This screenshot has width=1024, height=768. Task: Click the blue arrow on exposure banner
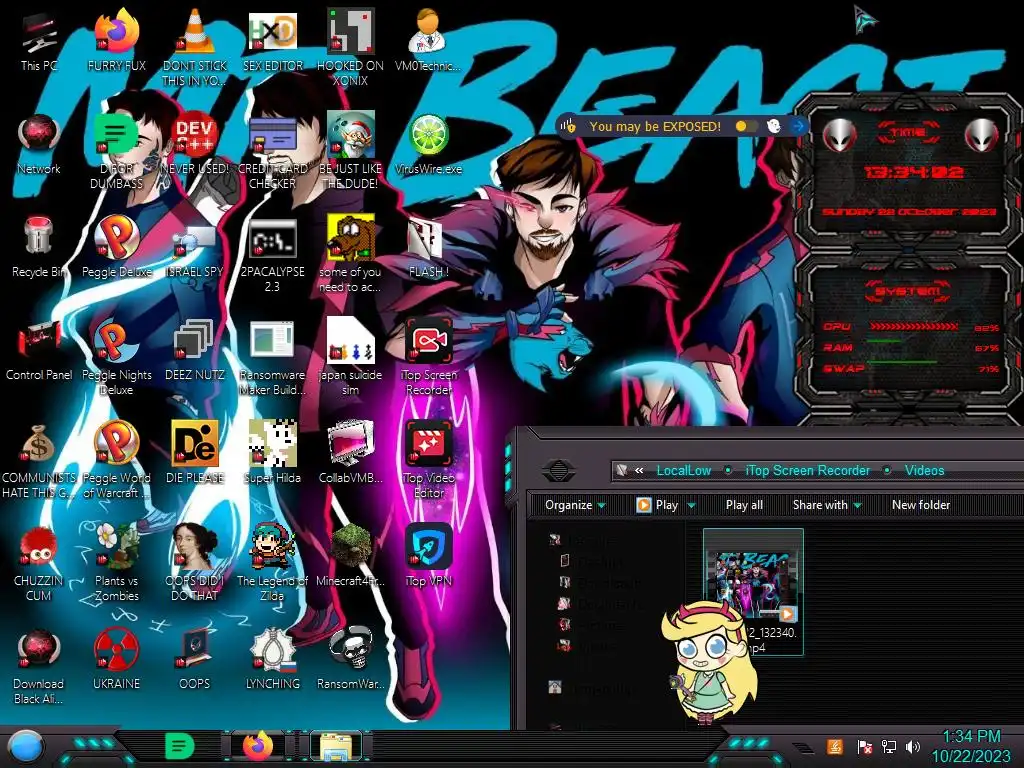pyautogui.click(x=797, y=126)
